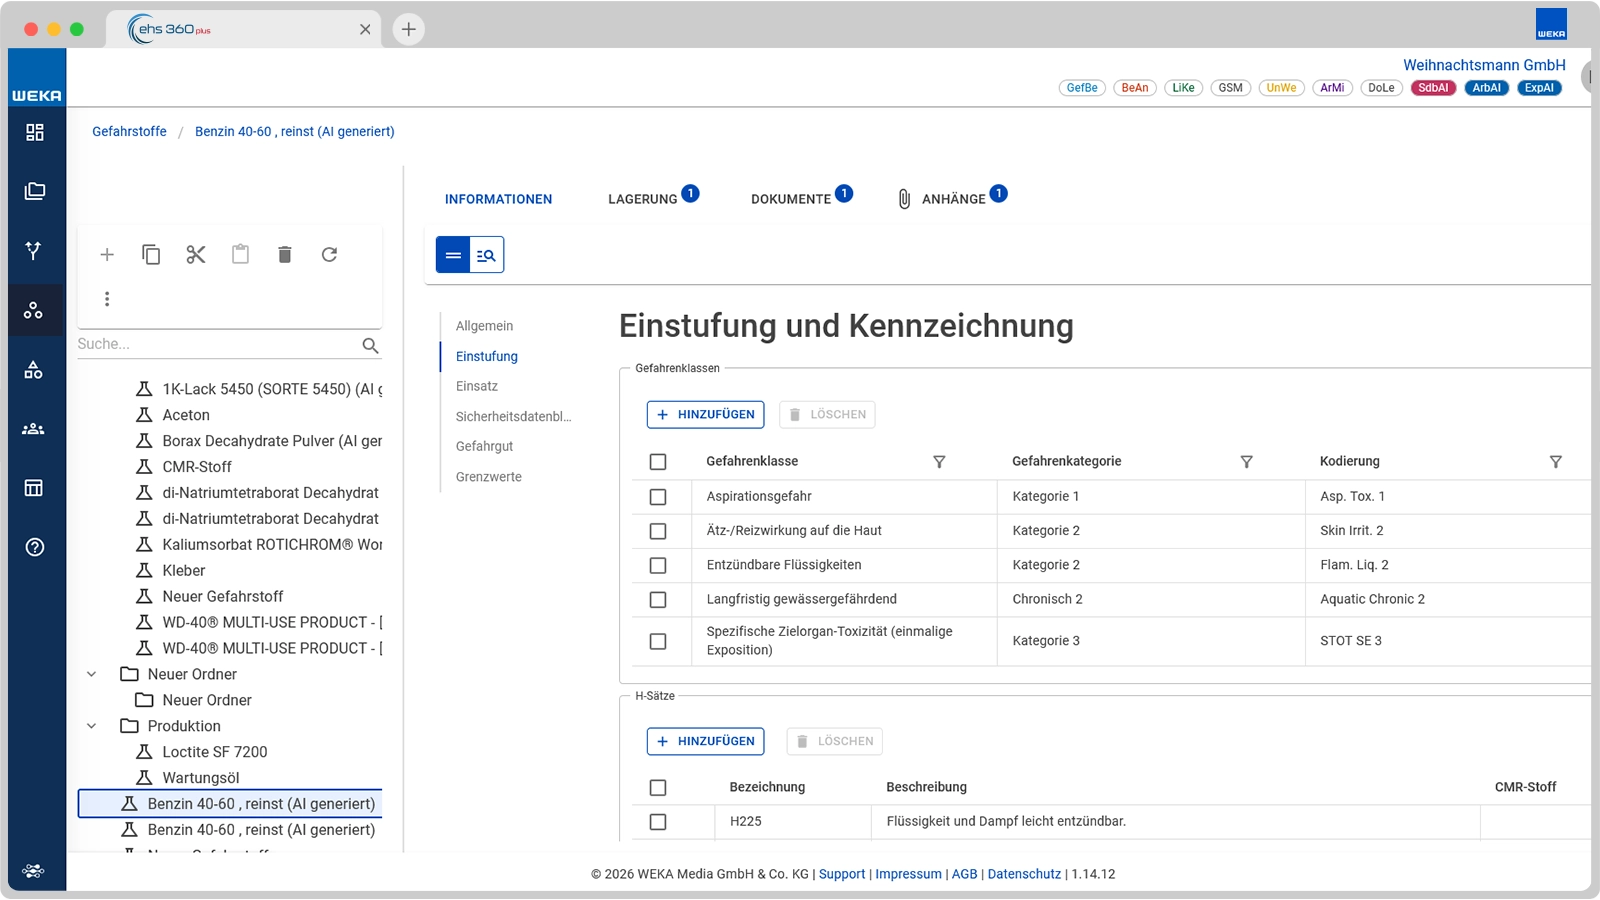Open the table layout sidebar icon
This screenshot has width=1600, height=900.
[x=35, y=488]
